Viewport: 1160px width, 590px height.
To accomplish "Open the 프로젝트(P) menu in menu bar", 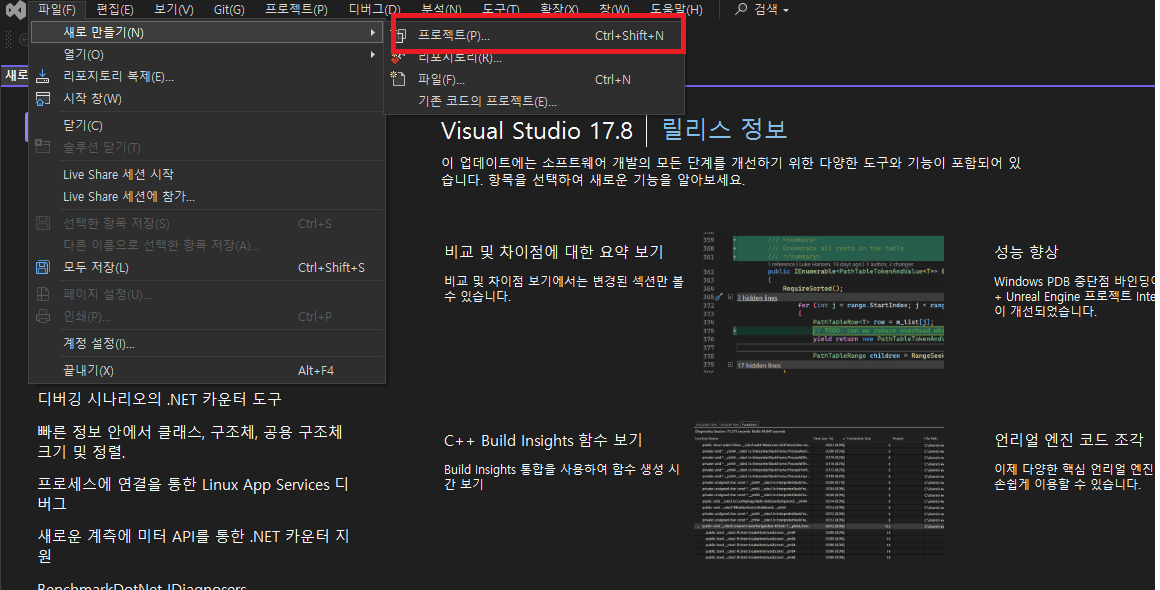I will tap(296, 10).
